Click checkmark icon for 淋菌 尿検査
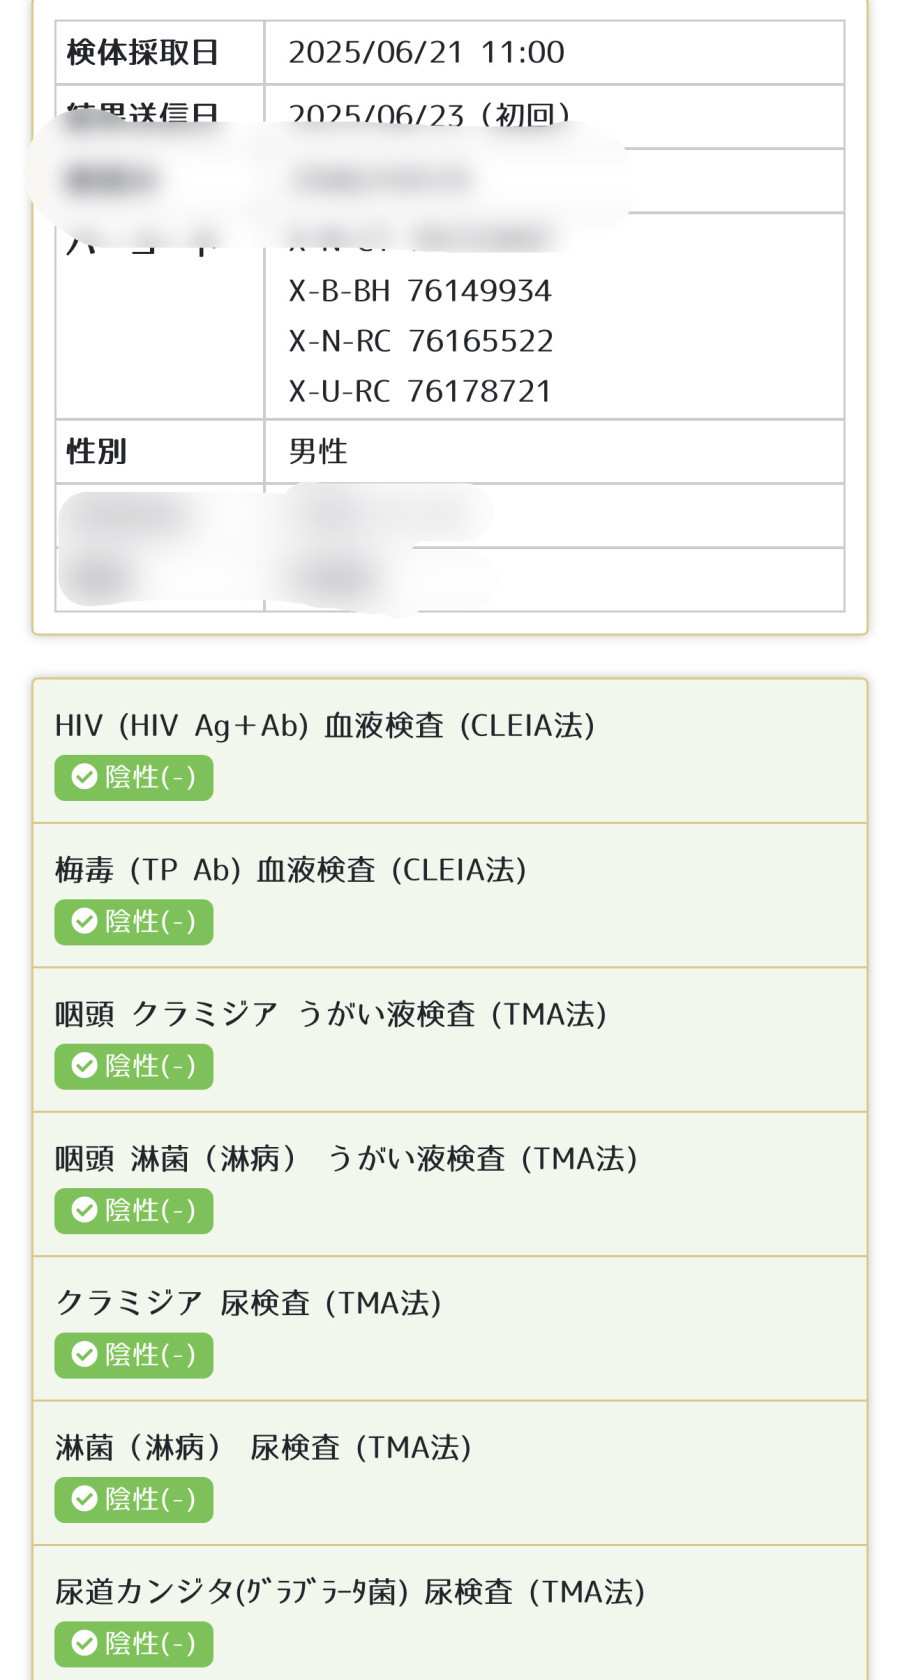 [x=85, y=1499]
